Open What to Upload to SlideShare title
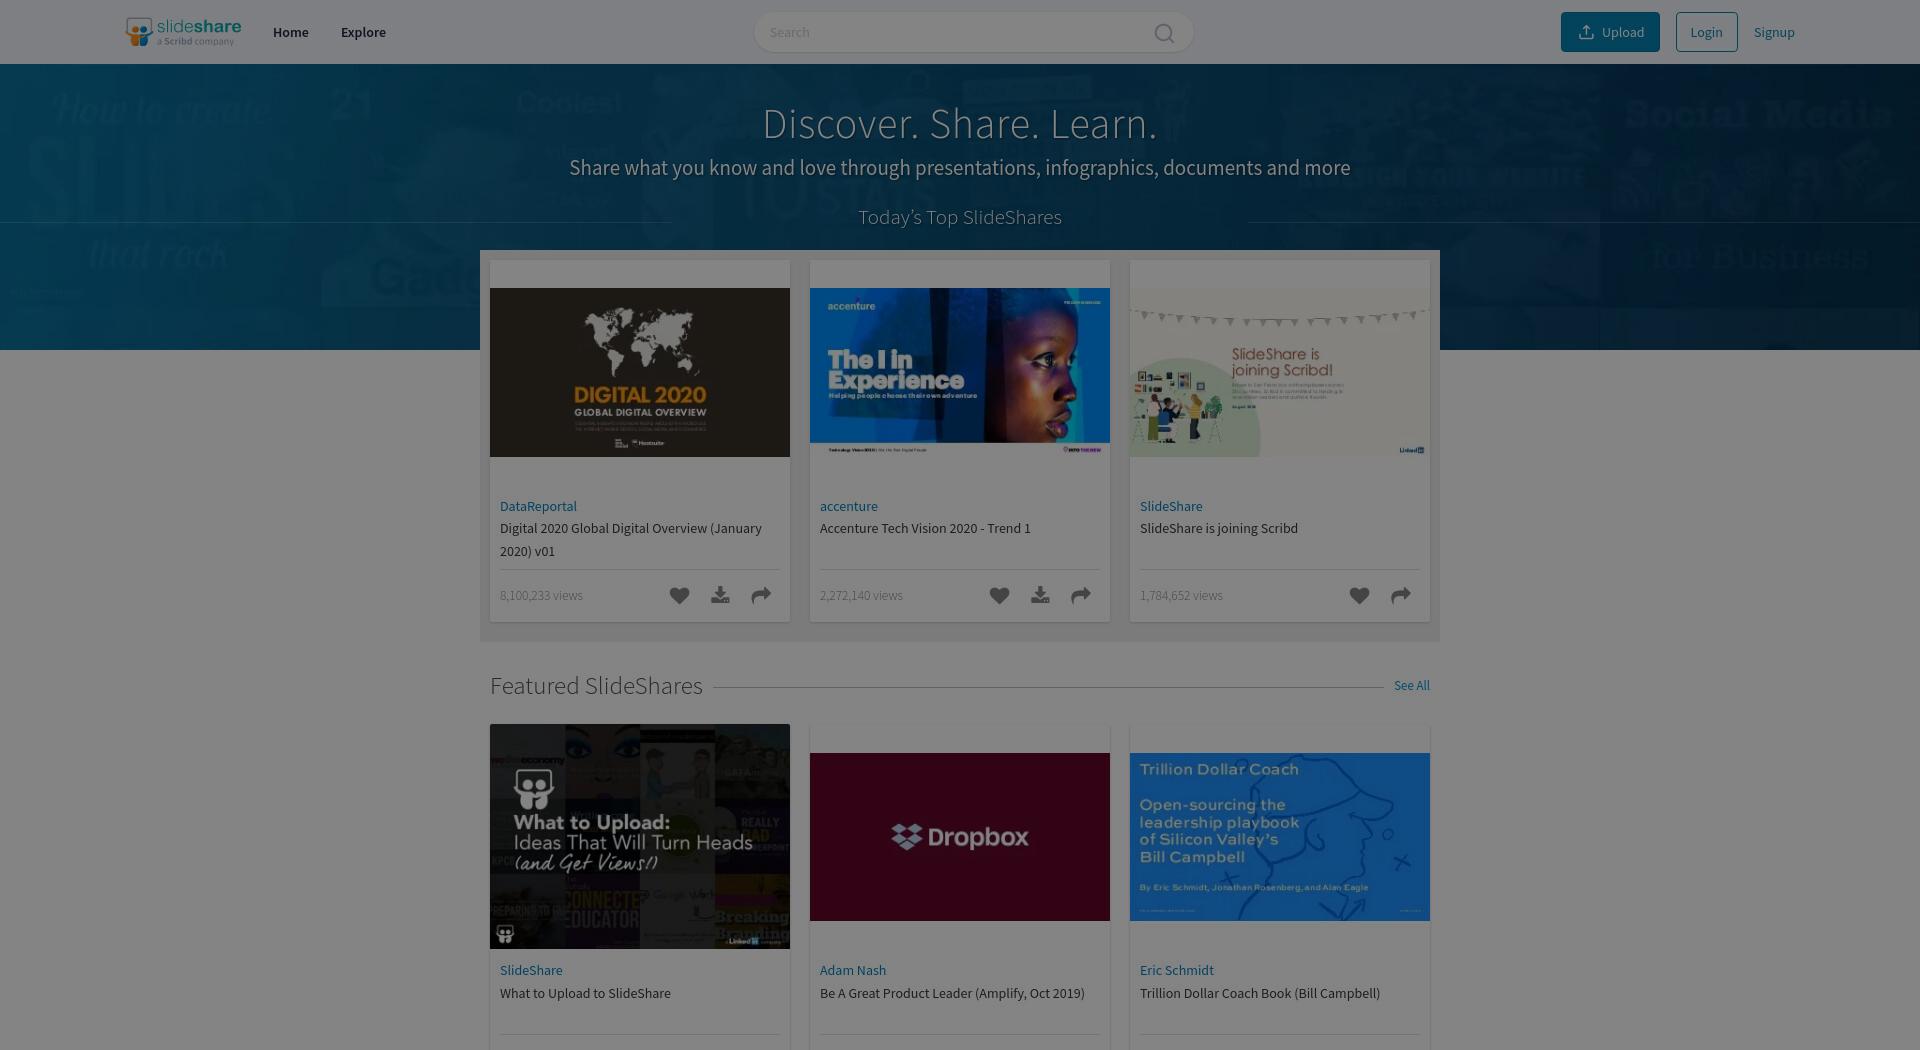 point(585,993)
